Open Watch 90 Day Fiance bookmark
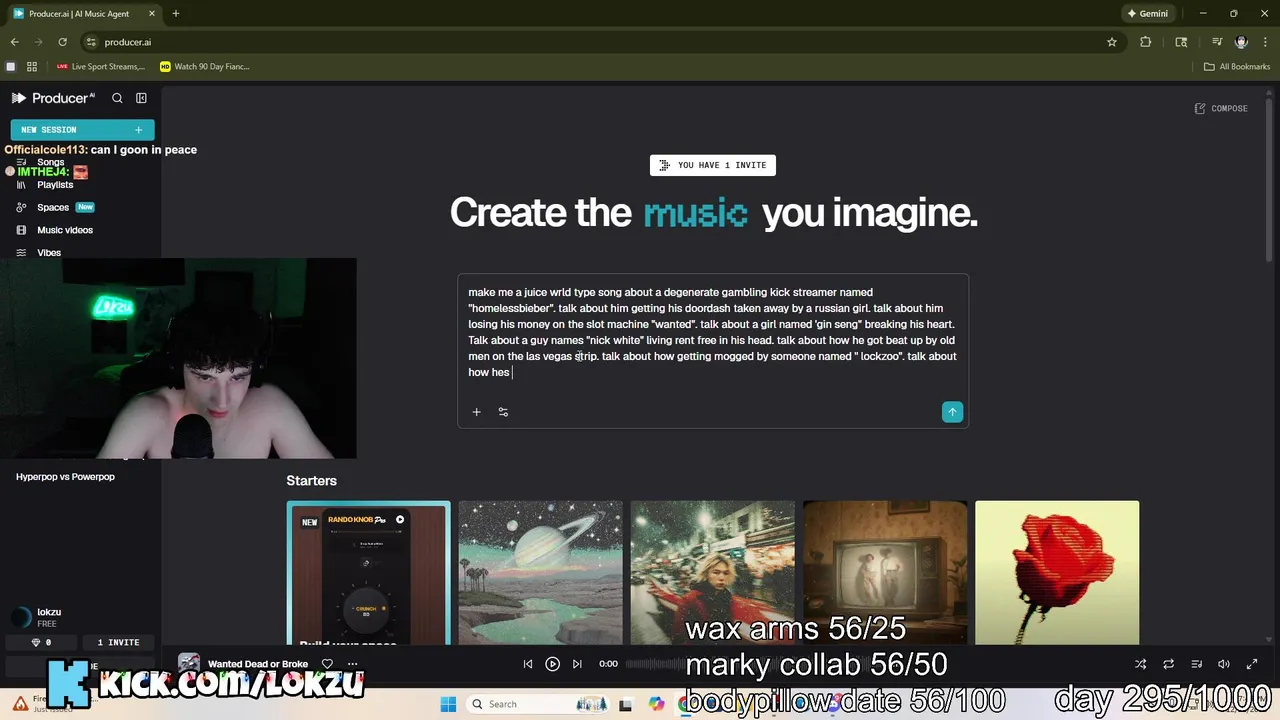The image size is (1280, 720). 205,67
